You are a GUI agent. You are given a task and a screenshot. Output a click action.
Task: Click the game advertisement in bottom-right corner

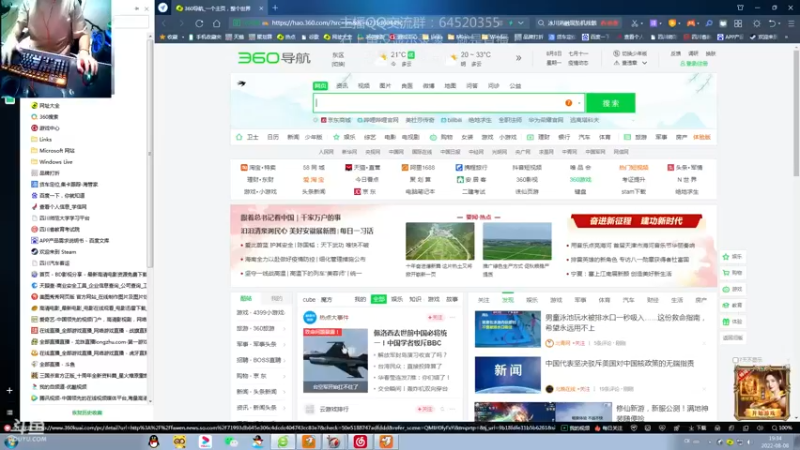(x=762, y=392)
